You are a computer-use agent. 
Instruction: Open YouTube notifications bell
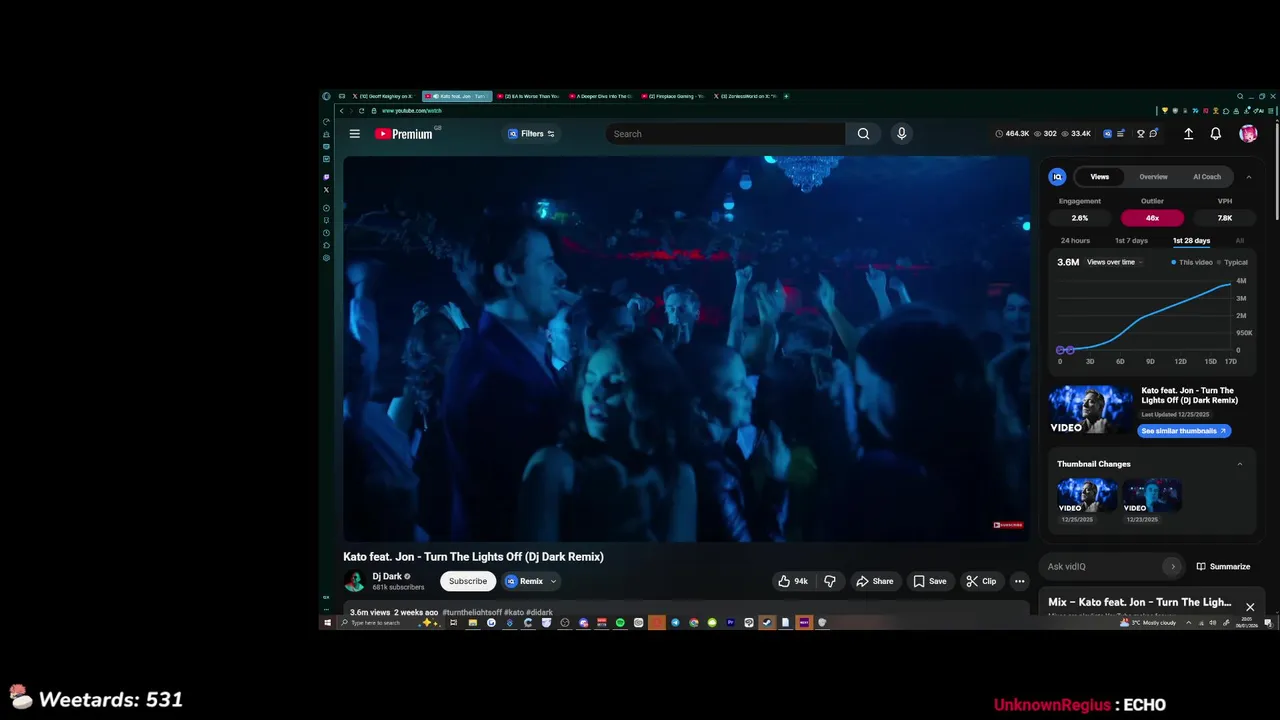pos(1216,134)
